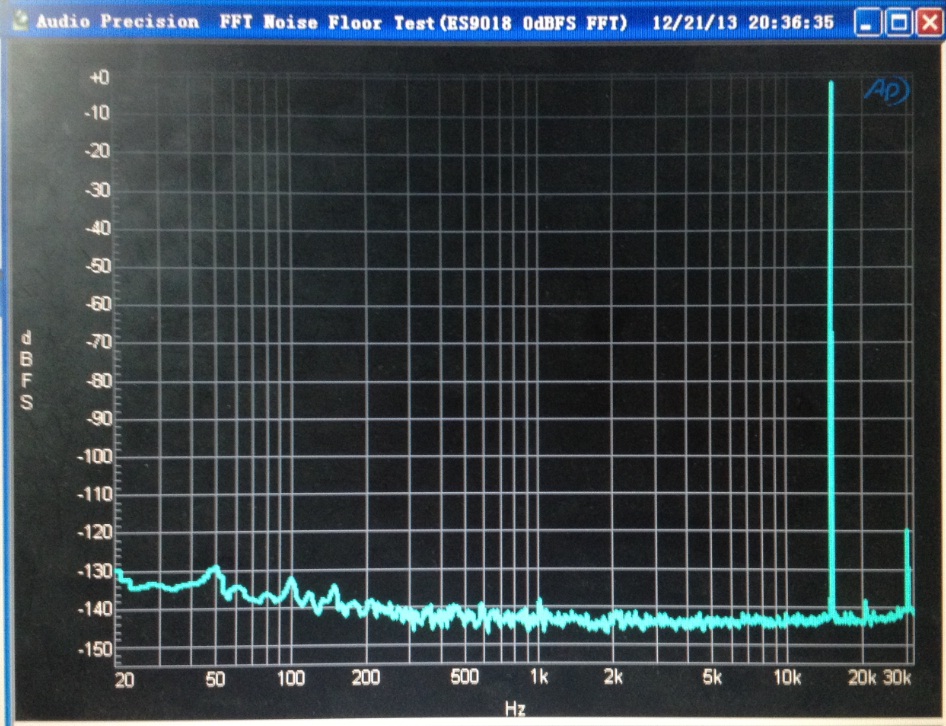Click the window title 'FFT Noise Floor Test'
Image resolution: width=946 pixels, height=726 pixels.
(326, 23)
